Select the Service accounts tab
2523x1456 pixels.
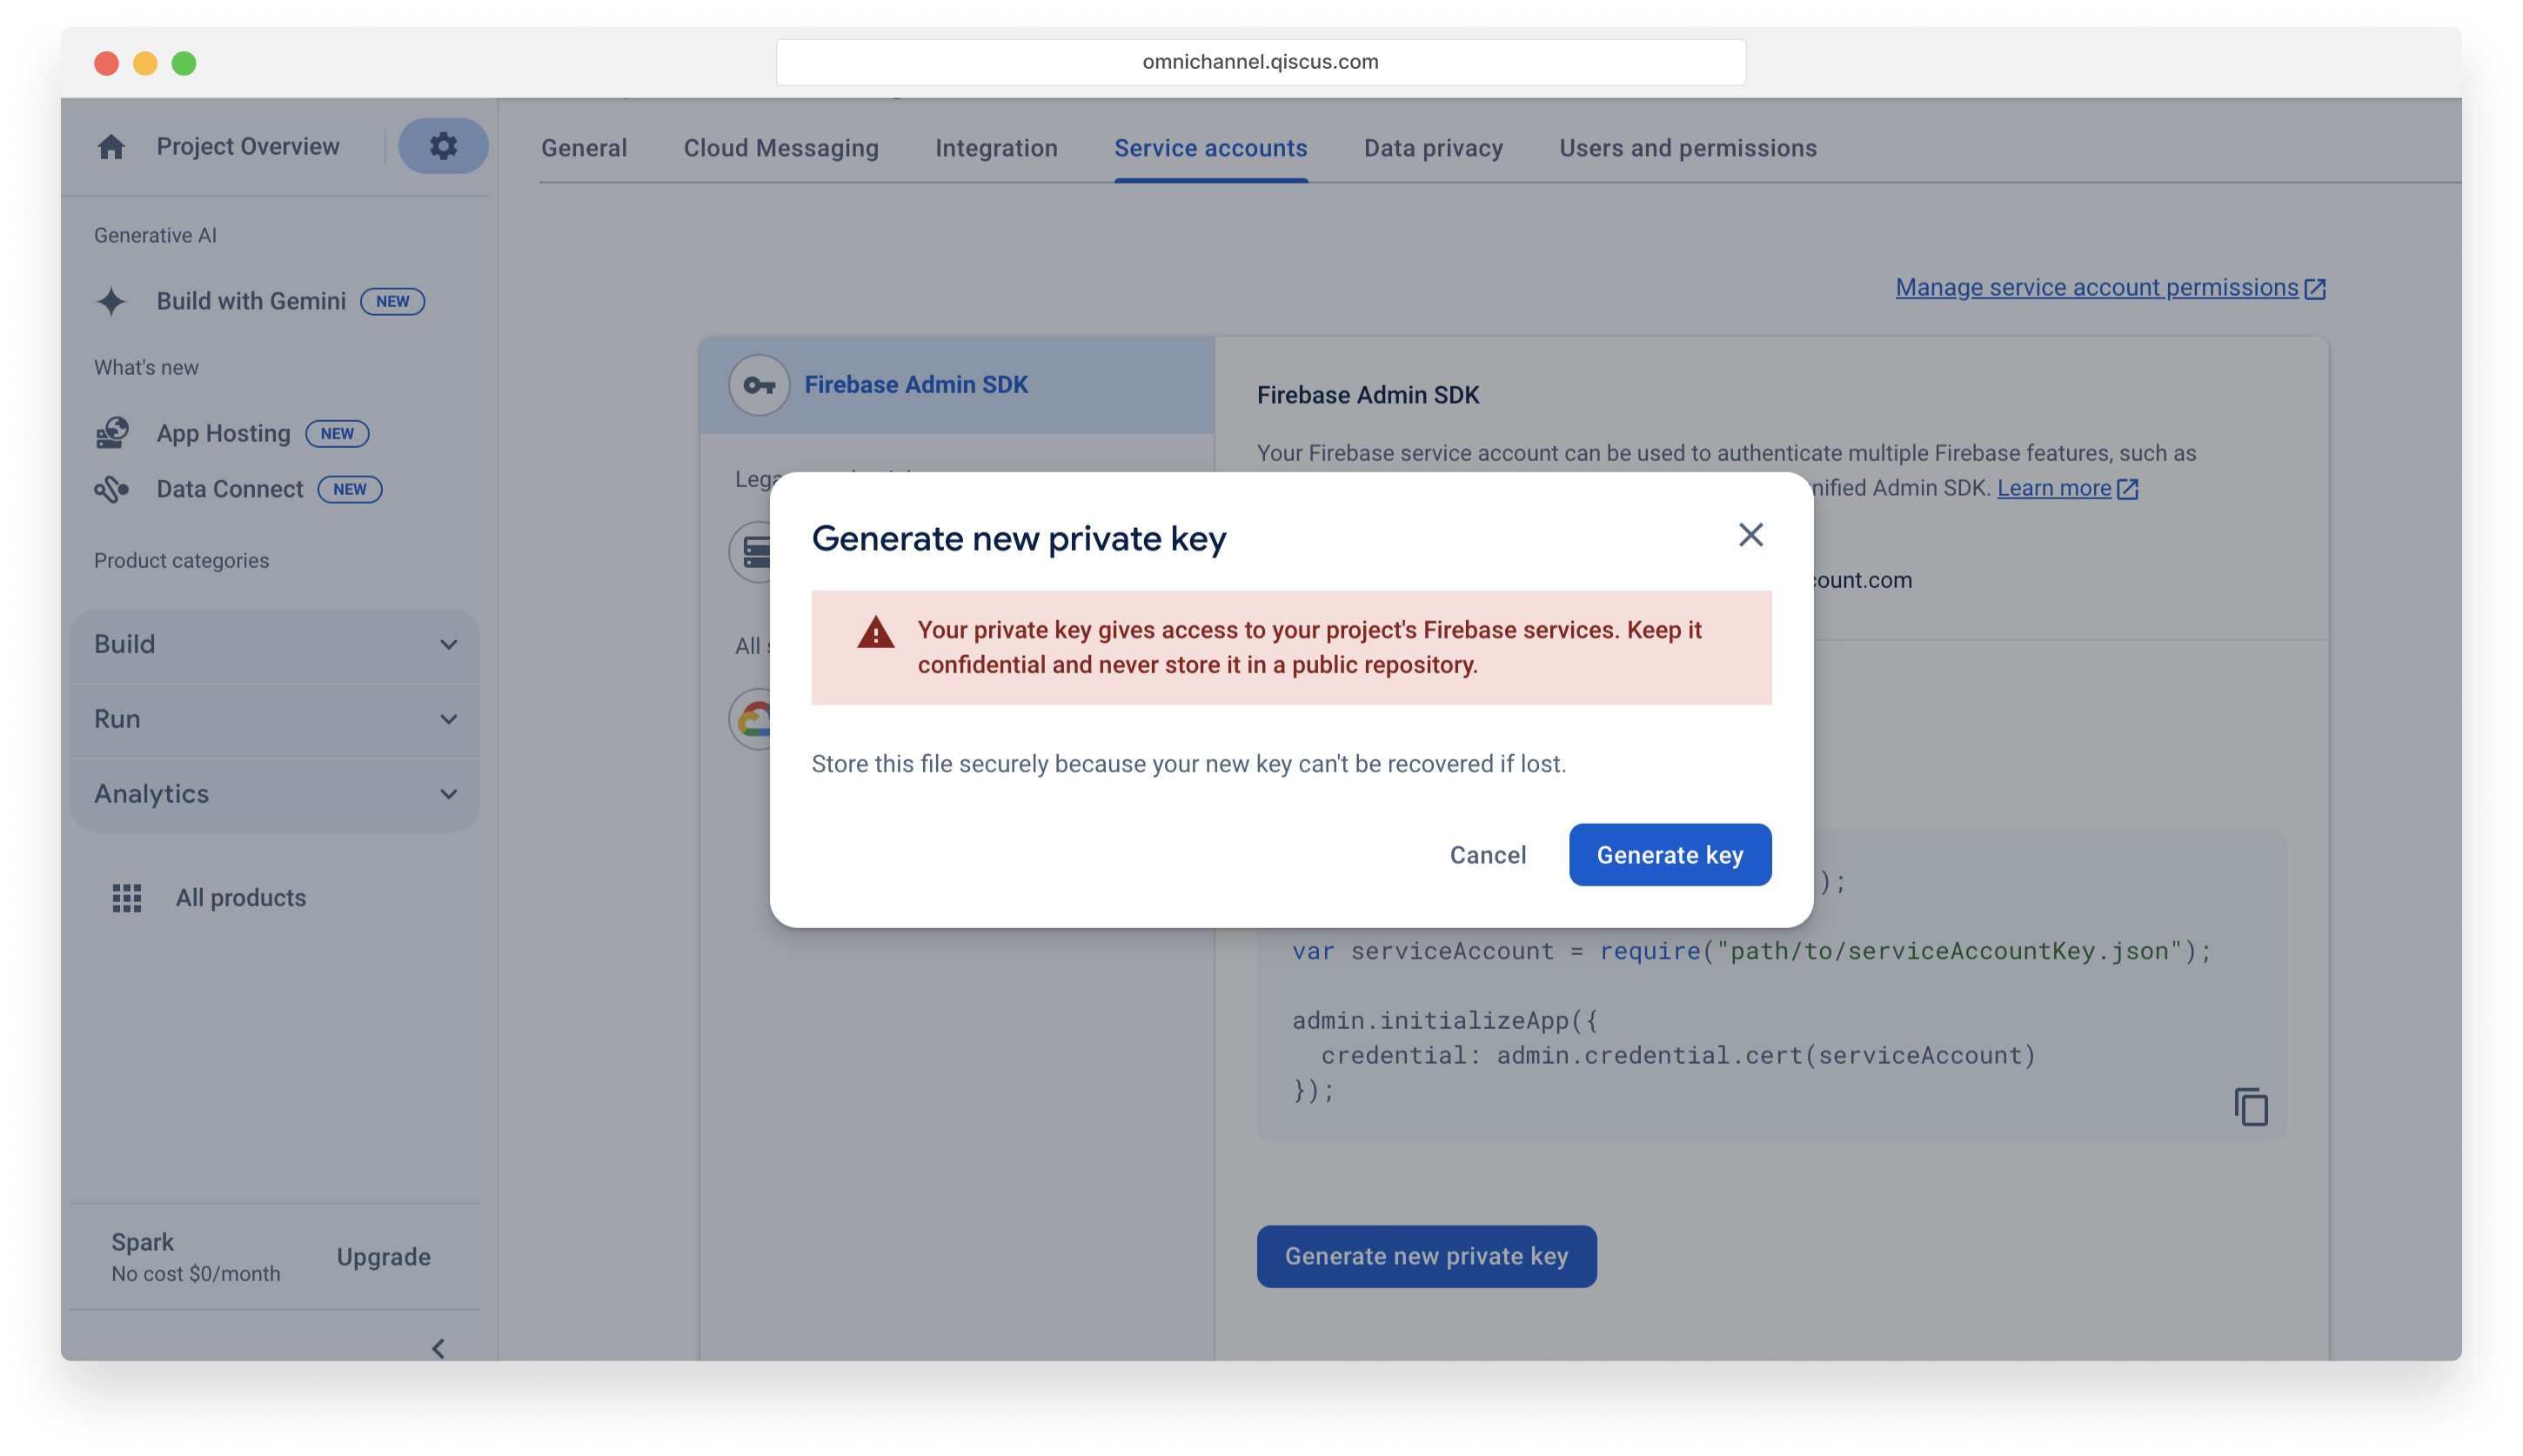tap(1210, 148)
